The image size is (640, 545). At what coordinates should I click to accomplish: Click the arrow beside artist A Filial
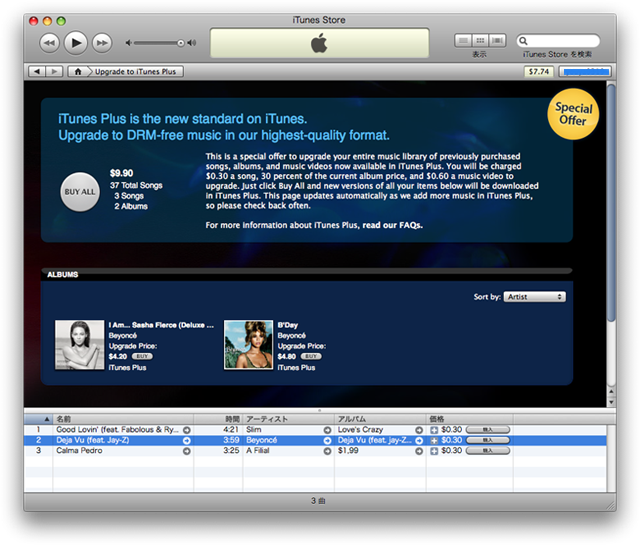coord(327,452)
